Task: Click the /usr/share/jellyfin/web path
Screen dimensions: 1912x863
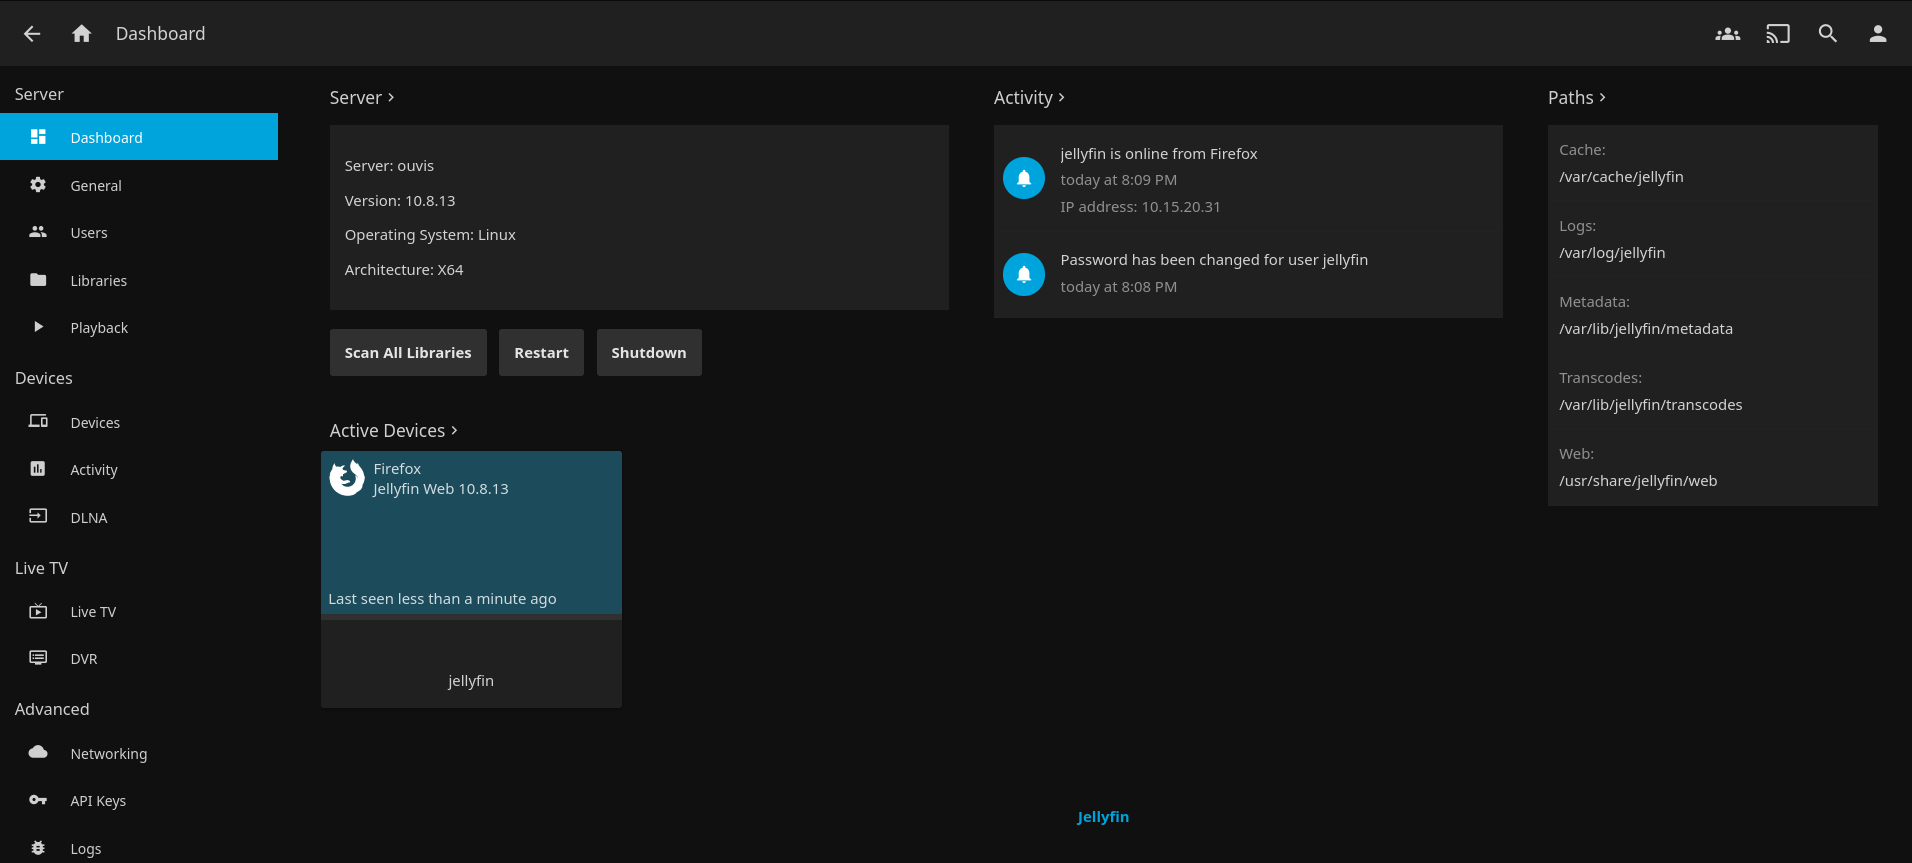Action: point(1638,481)
